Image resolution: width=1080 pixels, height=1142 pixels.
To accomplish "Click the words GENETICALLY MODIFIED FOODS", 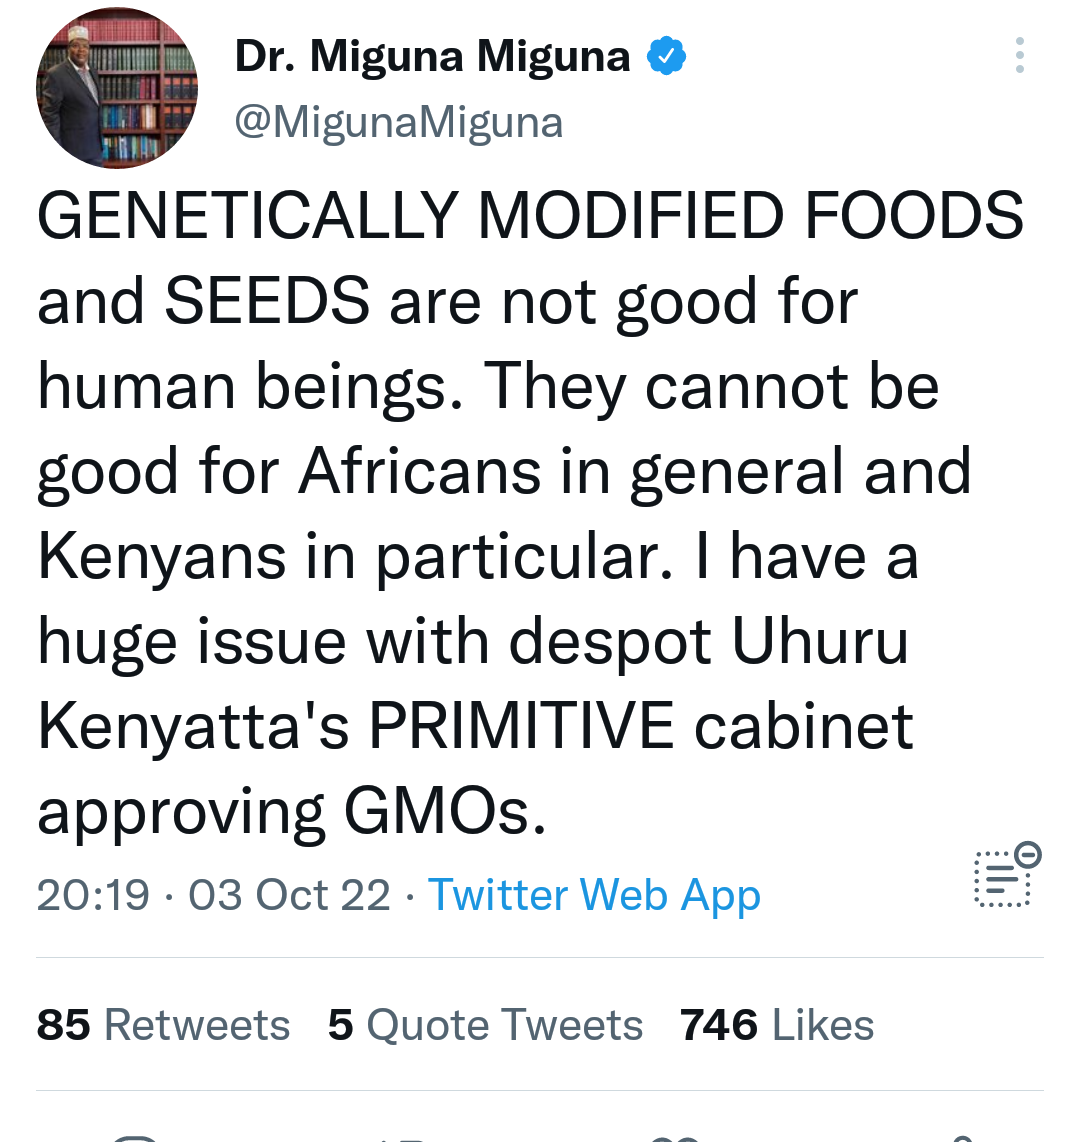I will (x=530, y=215).
